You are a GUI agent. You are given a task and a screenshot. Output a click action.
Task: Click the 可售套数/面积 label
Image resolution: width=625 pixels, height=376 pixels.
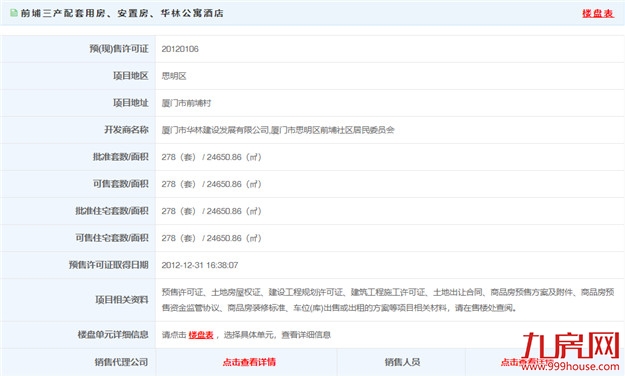click(x=121, y=184)
